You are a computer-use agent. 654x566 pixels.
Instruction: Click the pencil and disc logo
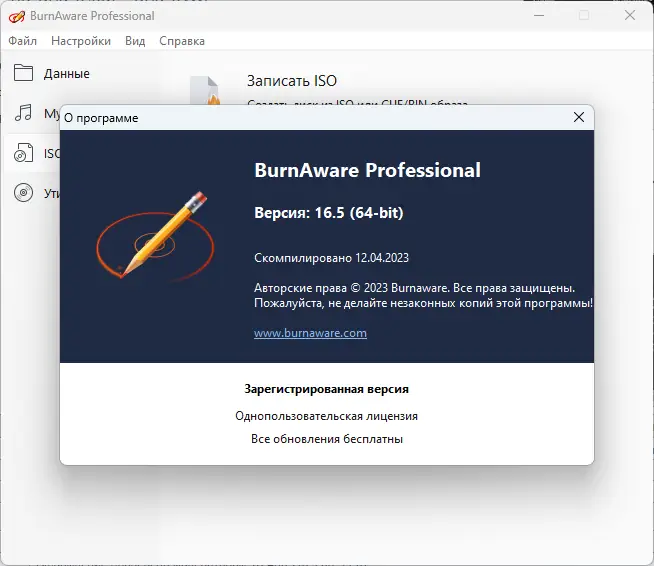(155, 236)
